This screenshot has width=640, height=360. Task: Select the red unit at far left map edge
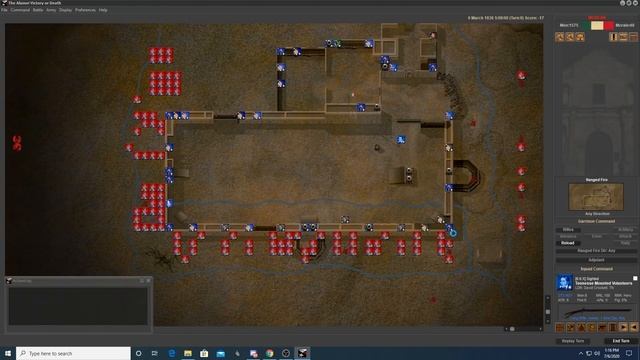tap(17, 143)
